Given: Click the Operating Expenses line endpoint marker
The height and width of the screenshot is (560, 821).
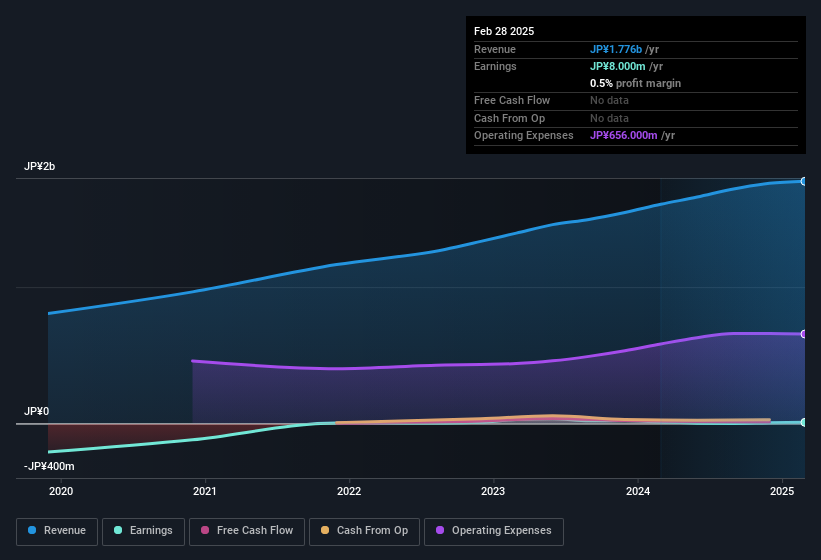Looking at the screenshot, I should (x=804, y=334).
